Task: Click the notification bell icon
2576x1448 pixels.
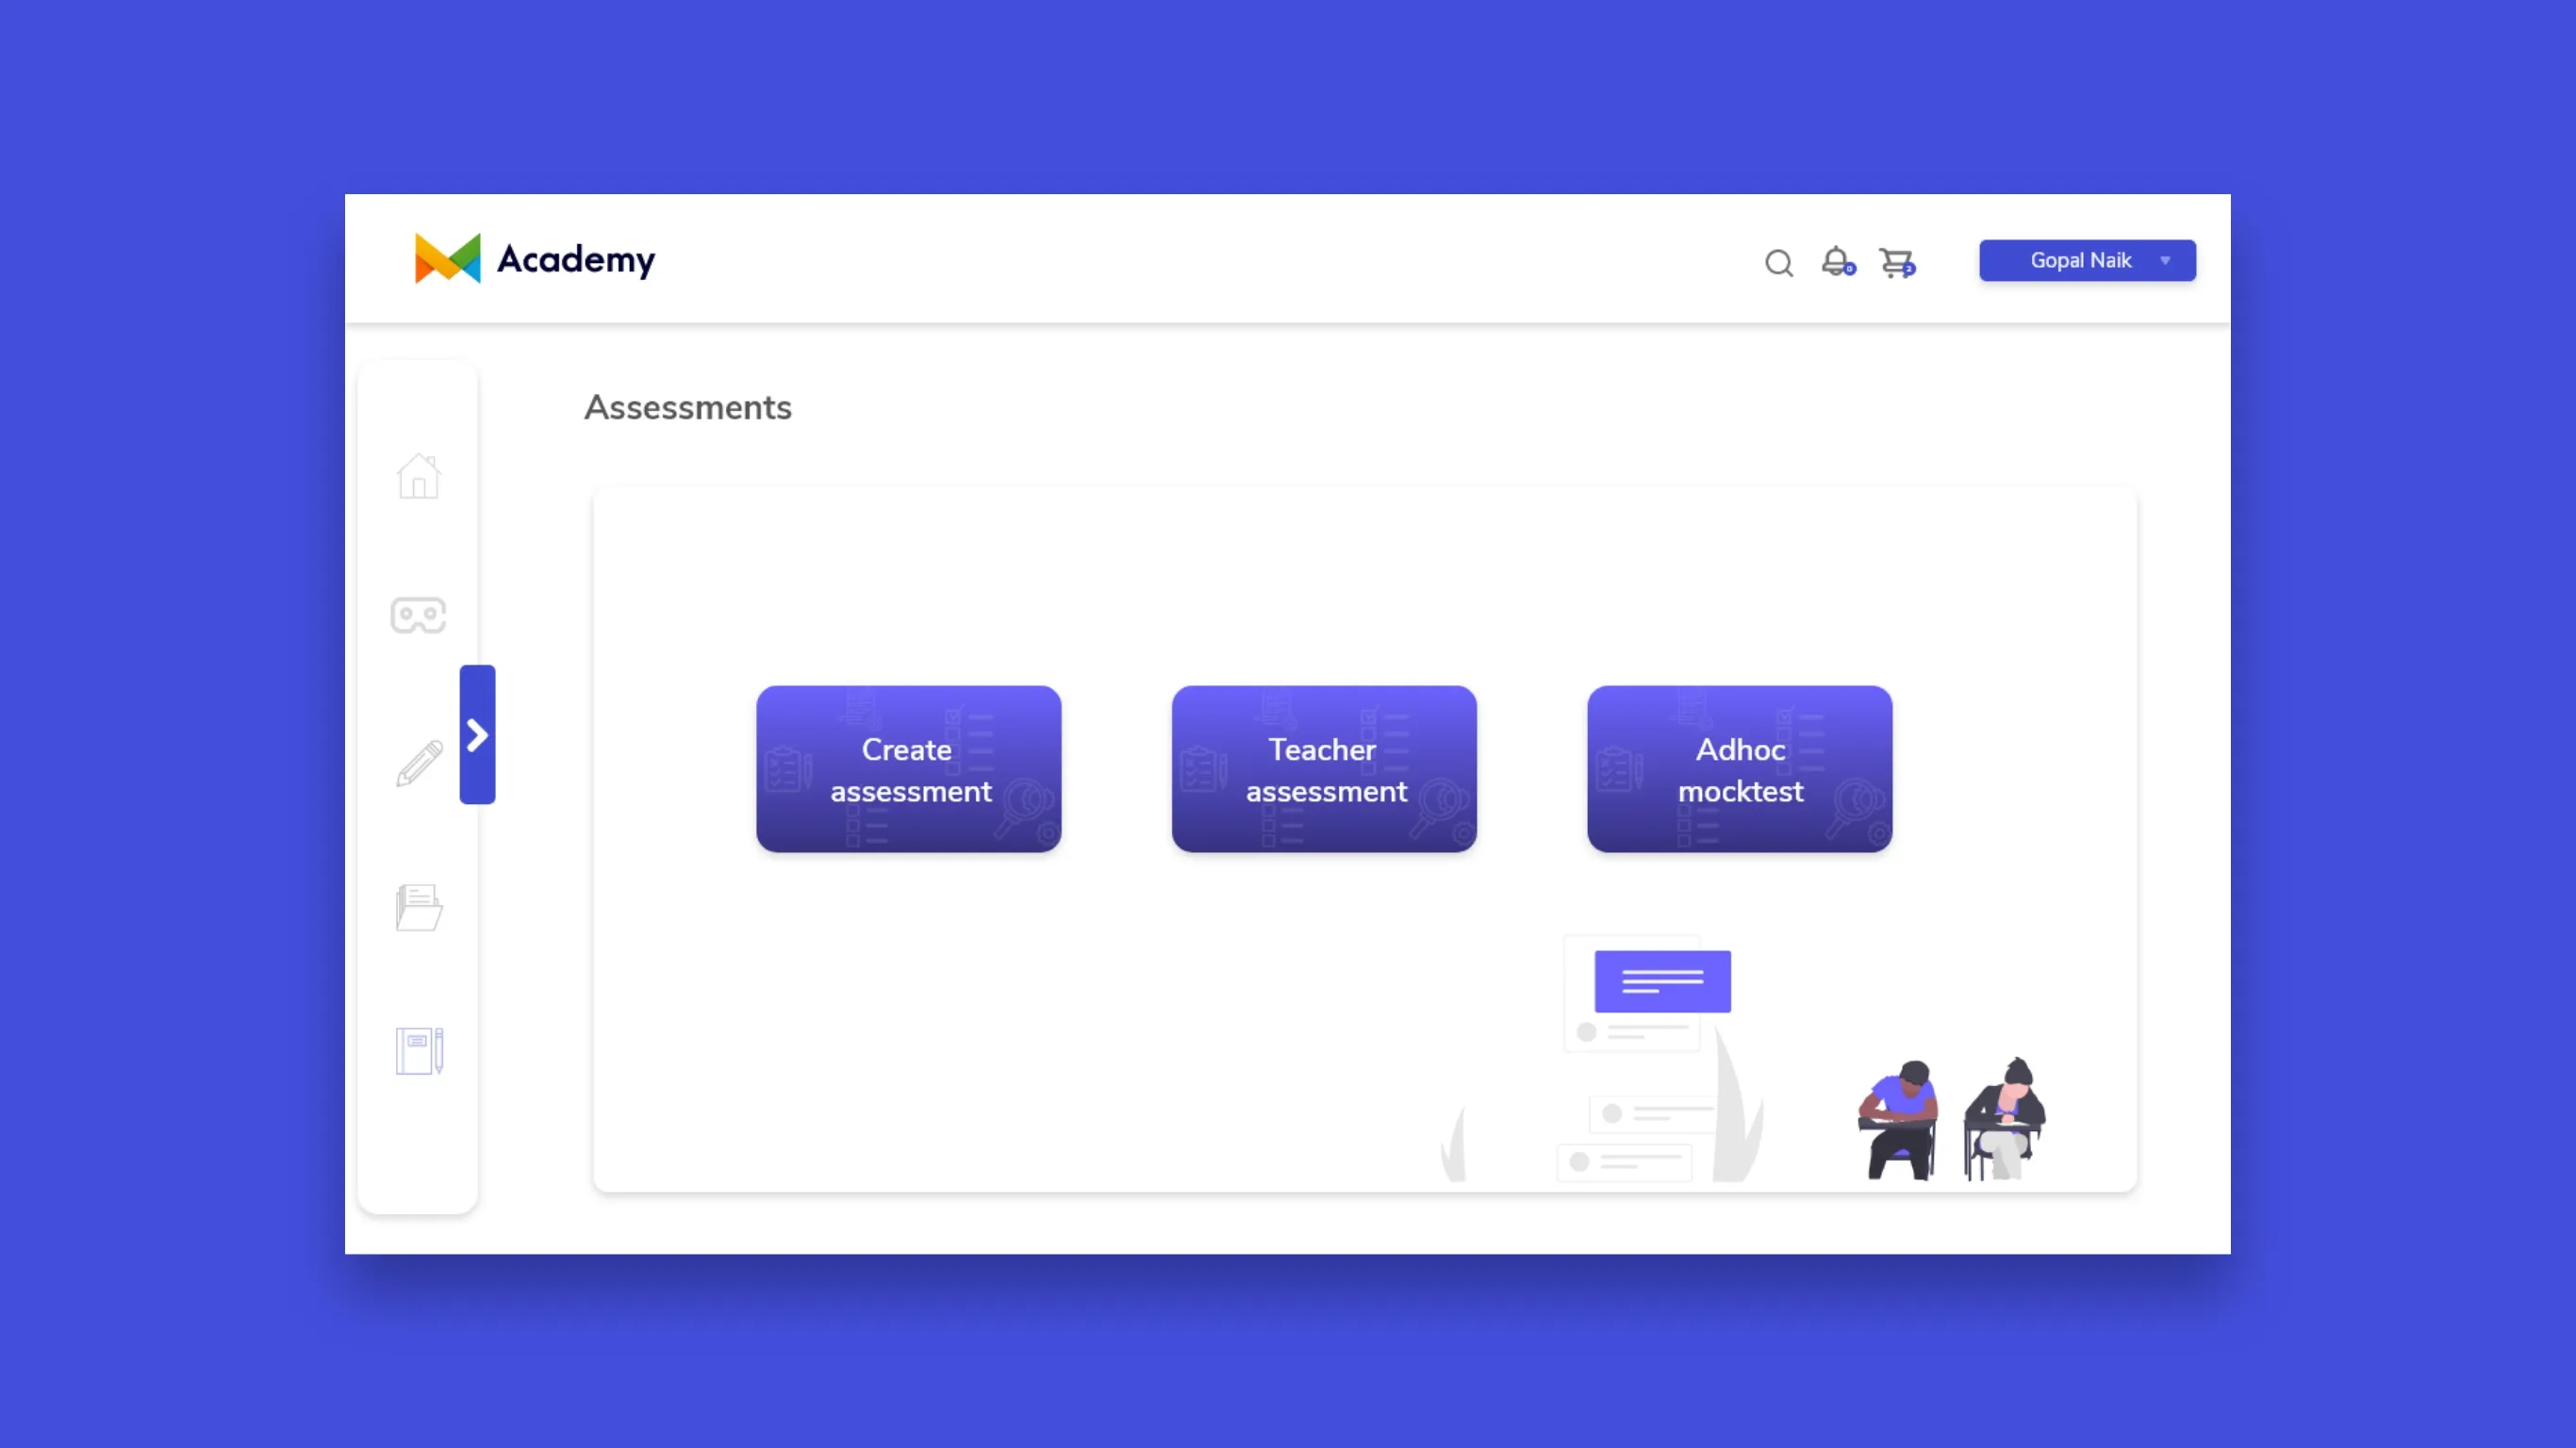Action: click(1837, 260)
